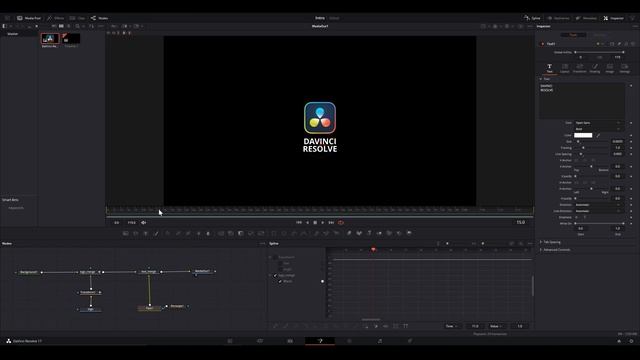
Task: Toggle the Keyframes panel button
Action: (558, 18)
